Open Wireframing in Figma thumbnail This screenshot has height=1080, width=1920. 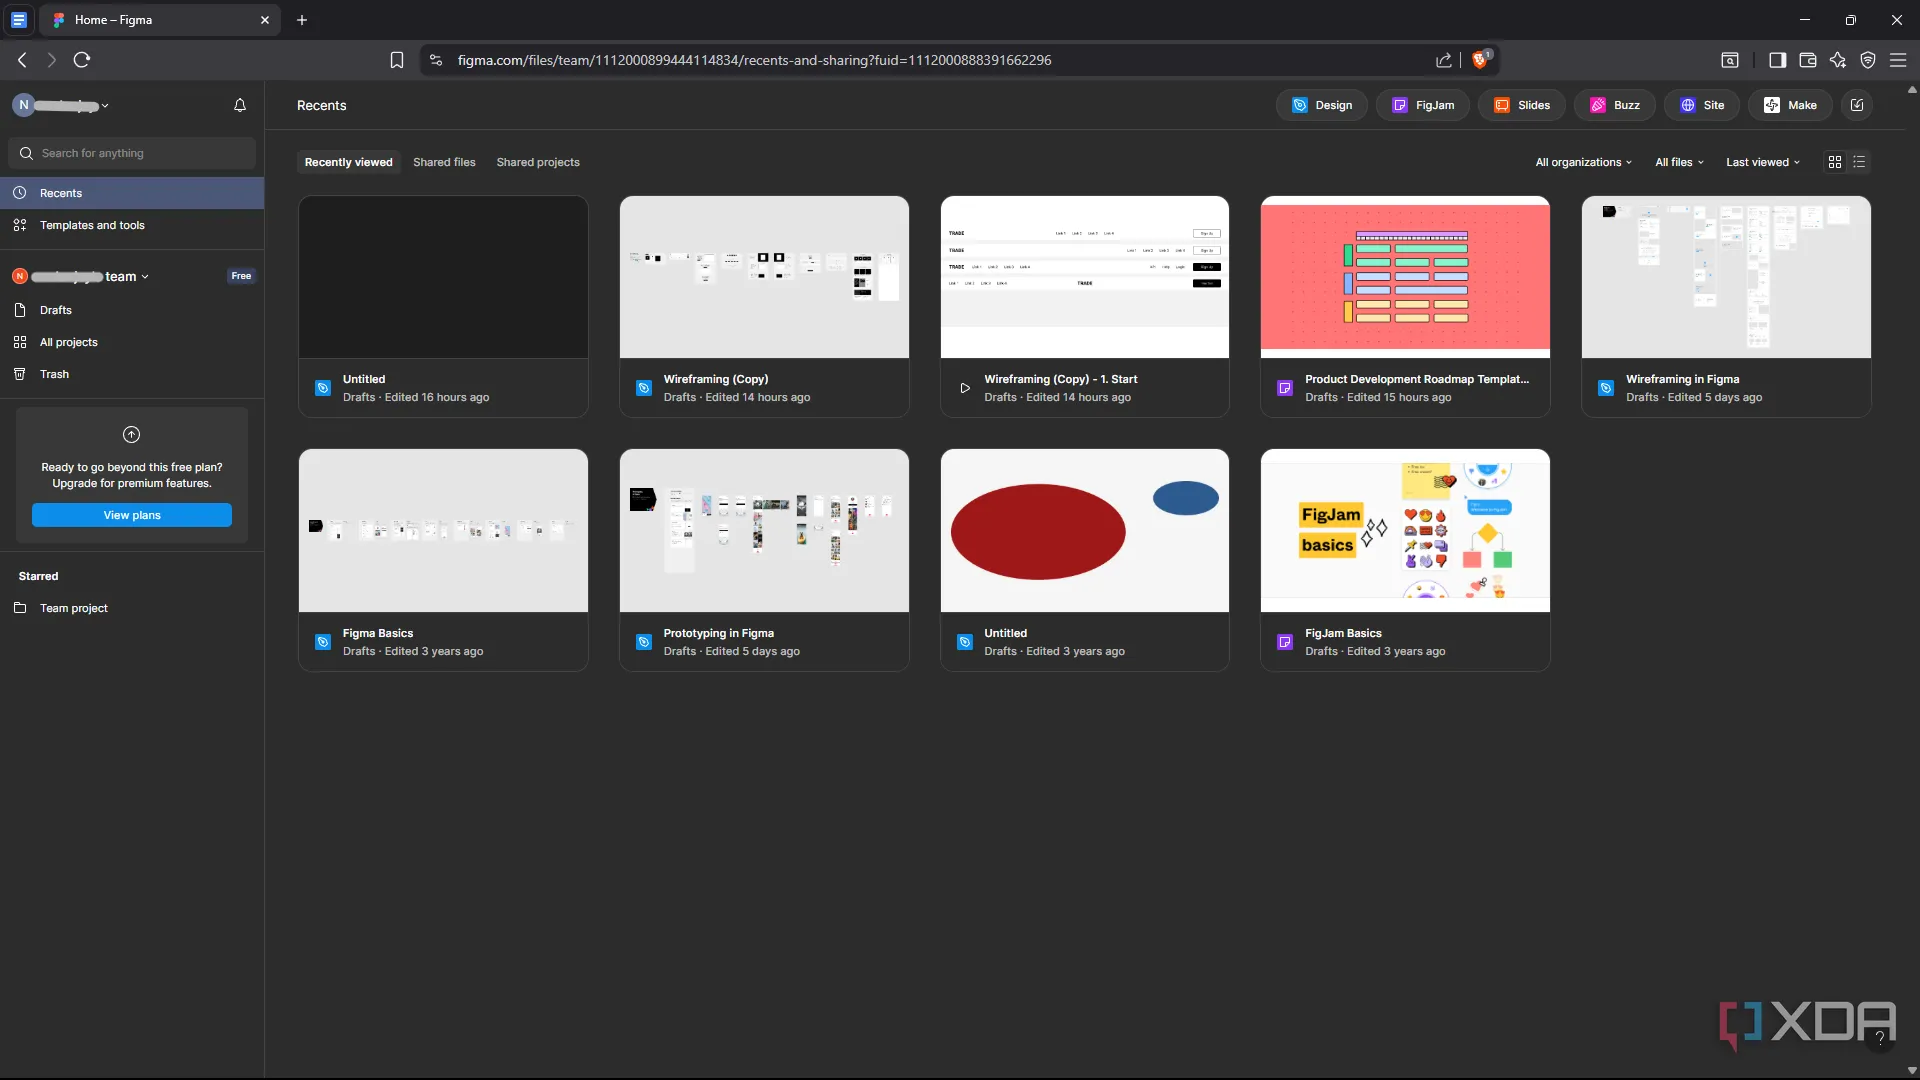[x=1726, y=277]
